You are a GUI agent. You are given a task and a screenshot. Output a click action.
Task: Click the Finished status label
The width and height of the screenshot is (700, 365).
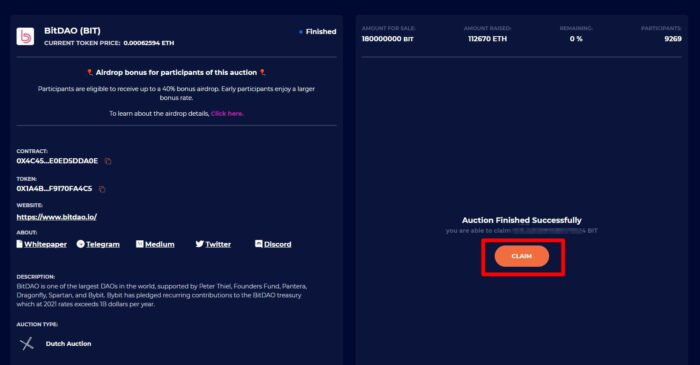[321, 32]
